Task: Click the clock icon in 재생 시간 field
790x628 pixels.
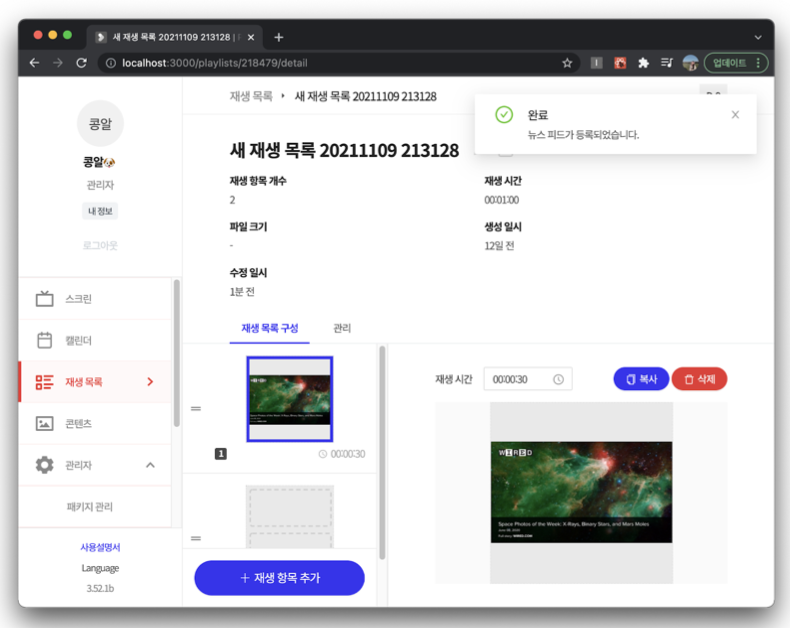Action: pos(558,380)
